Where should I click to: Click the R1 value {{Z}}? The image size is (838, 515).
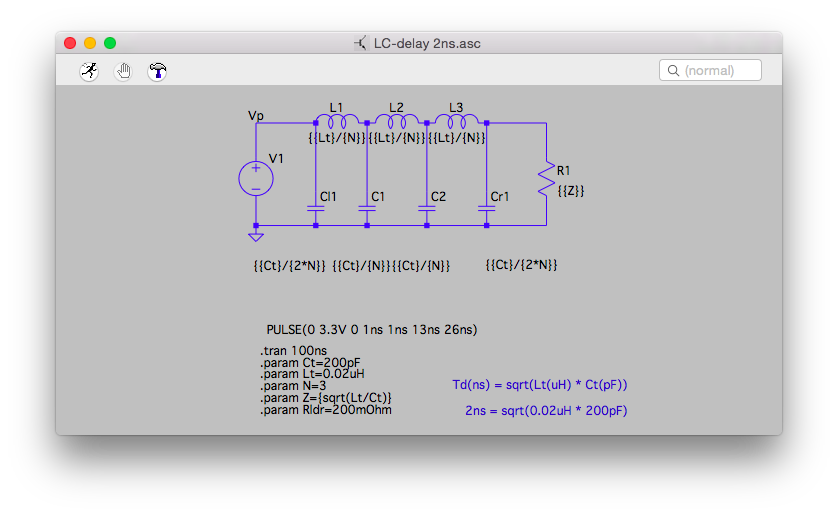coord(571,191)
